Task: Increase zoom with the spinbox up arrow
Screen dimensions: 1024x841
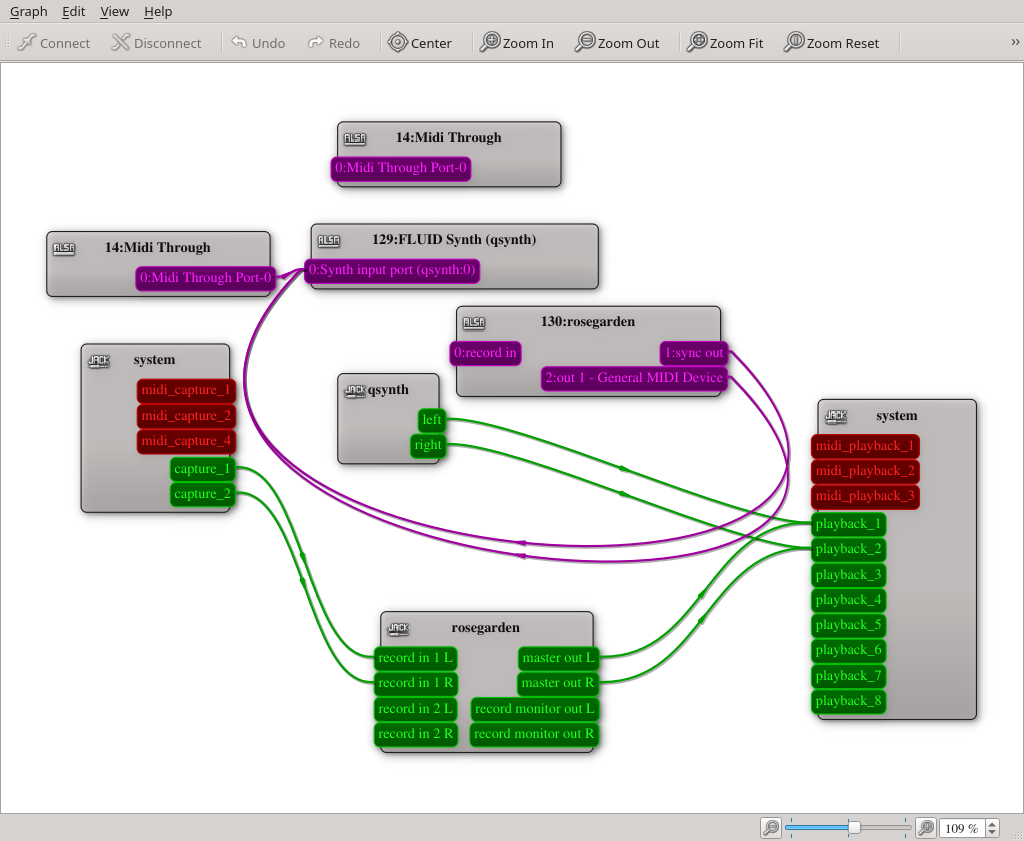Action: coord(992,824)
